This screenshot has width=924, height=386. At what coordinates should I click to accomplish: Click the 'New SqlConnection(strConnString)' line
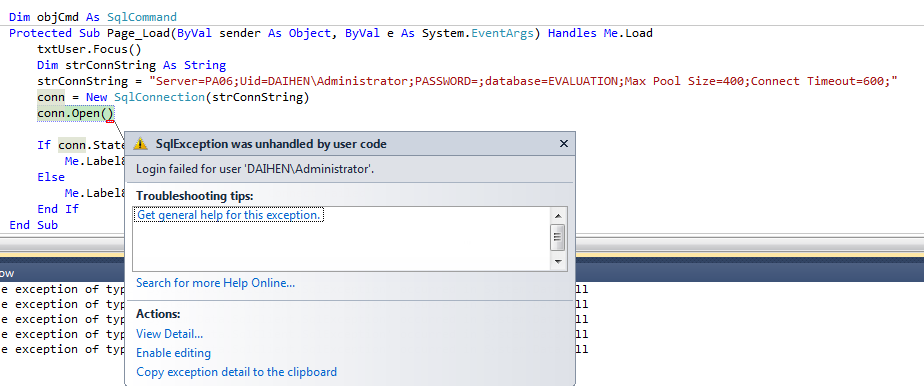pyautogui.click(x=173, y=97)
